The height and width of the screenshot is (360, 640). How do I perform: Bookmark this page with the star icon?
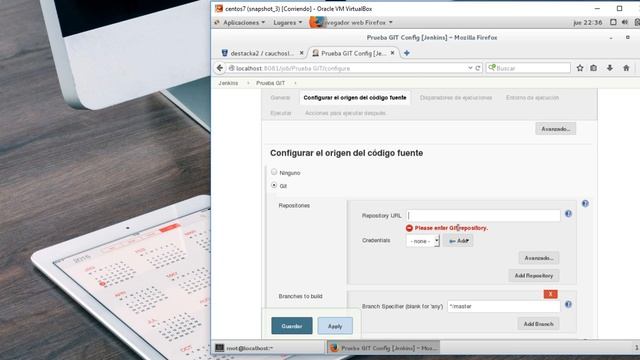click(x=580, y=68)
